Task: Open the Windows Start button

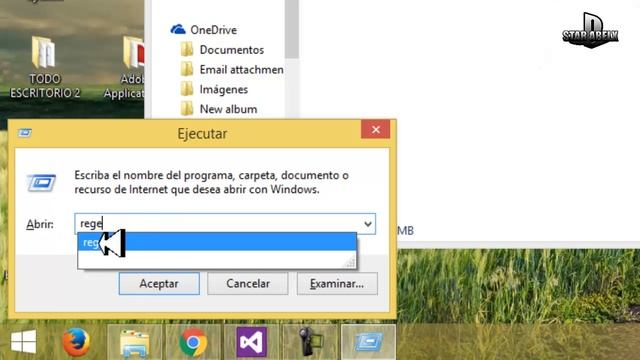Action: click(23, 342)
